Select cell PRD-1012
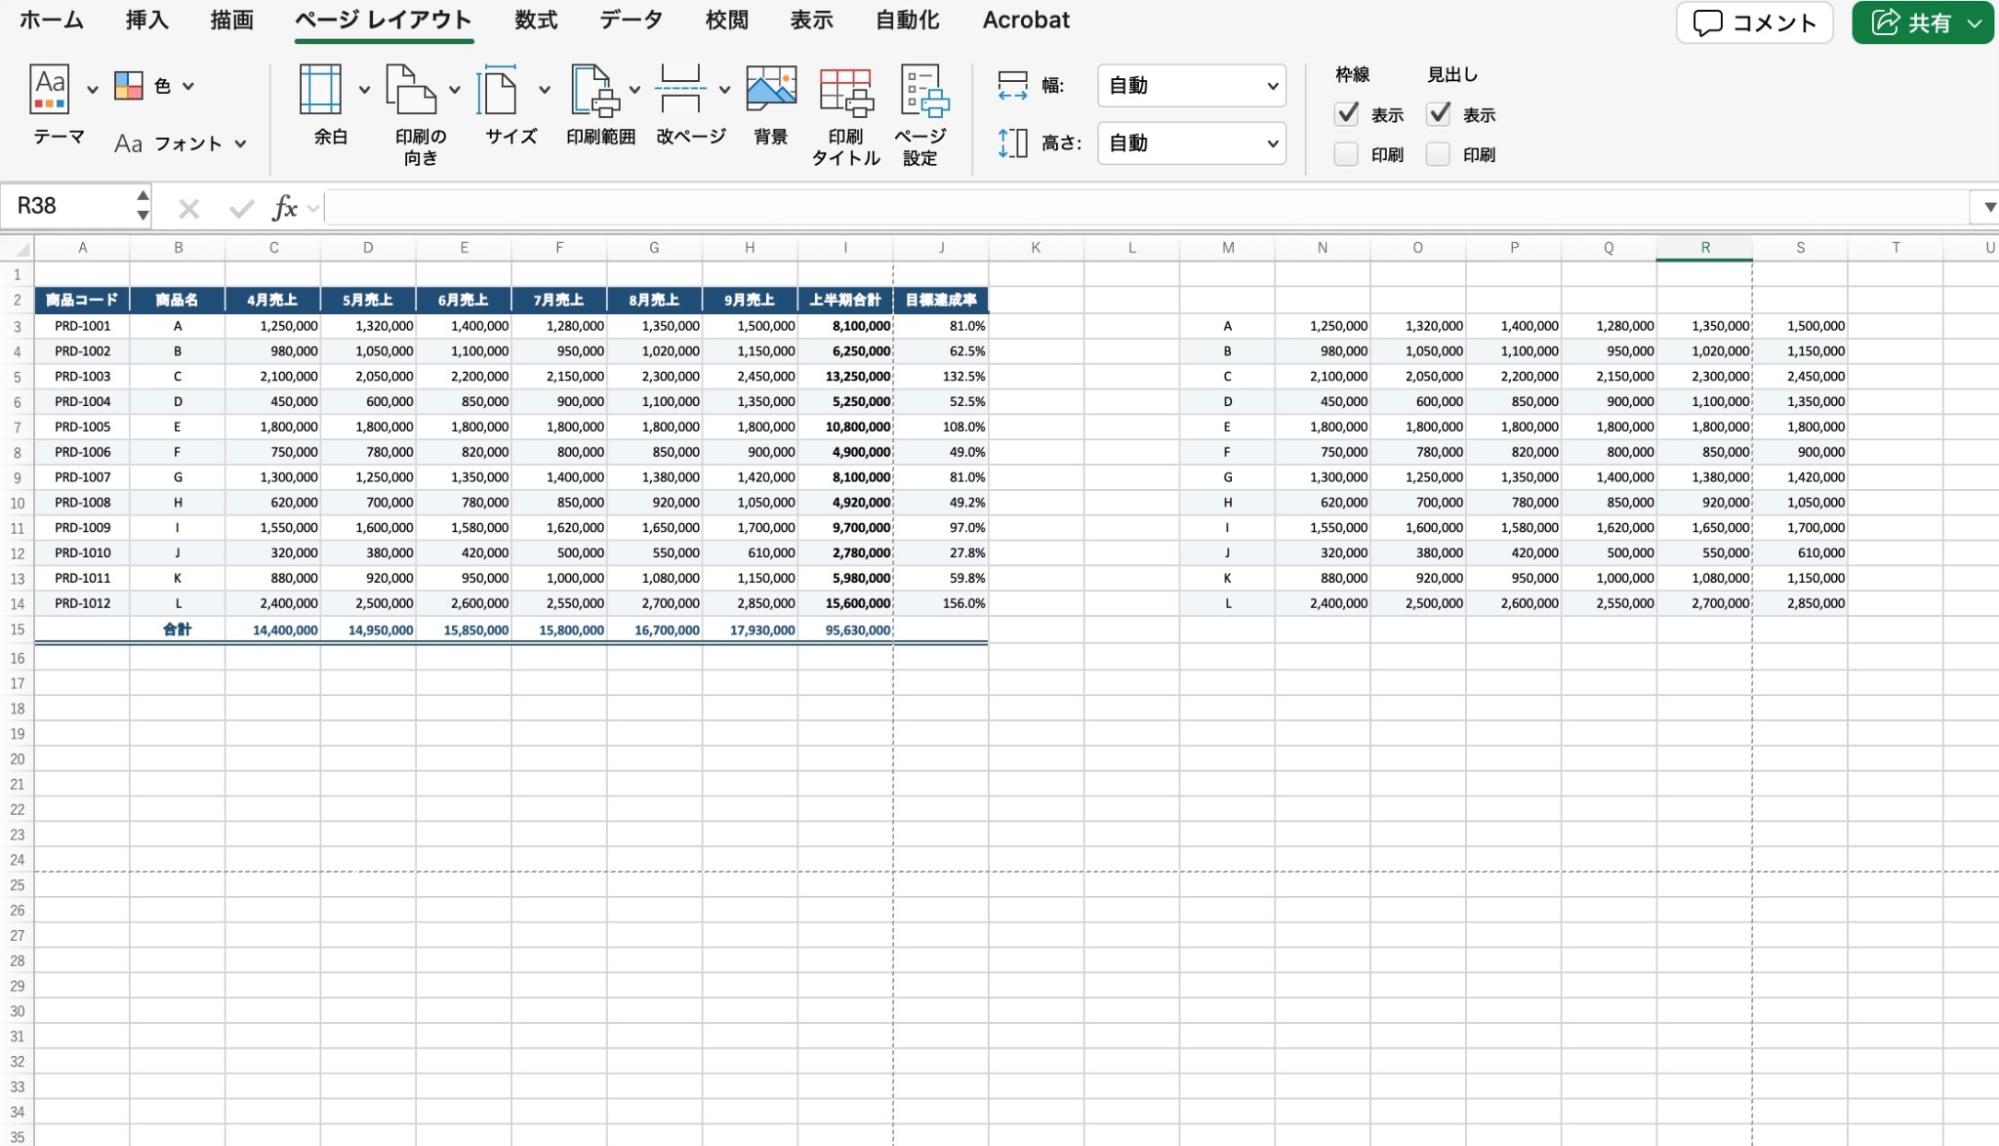 [82, 604]
